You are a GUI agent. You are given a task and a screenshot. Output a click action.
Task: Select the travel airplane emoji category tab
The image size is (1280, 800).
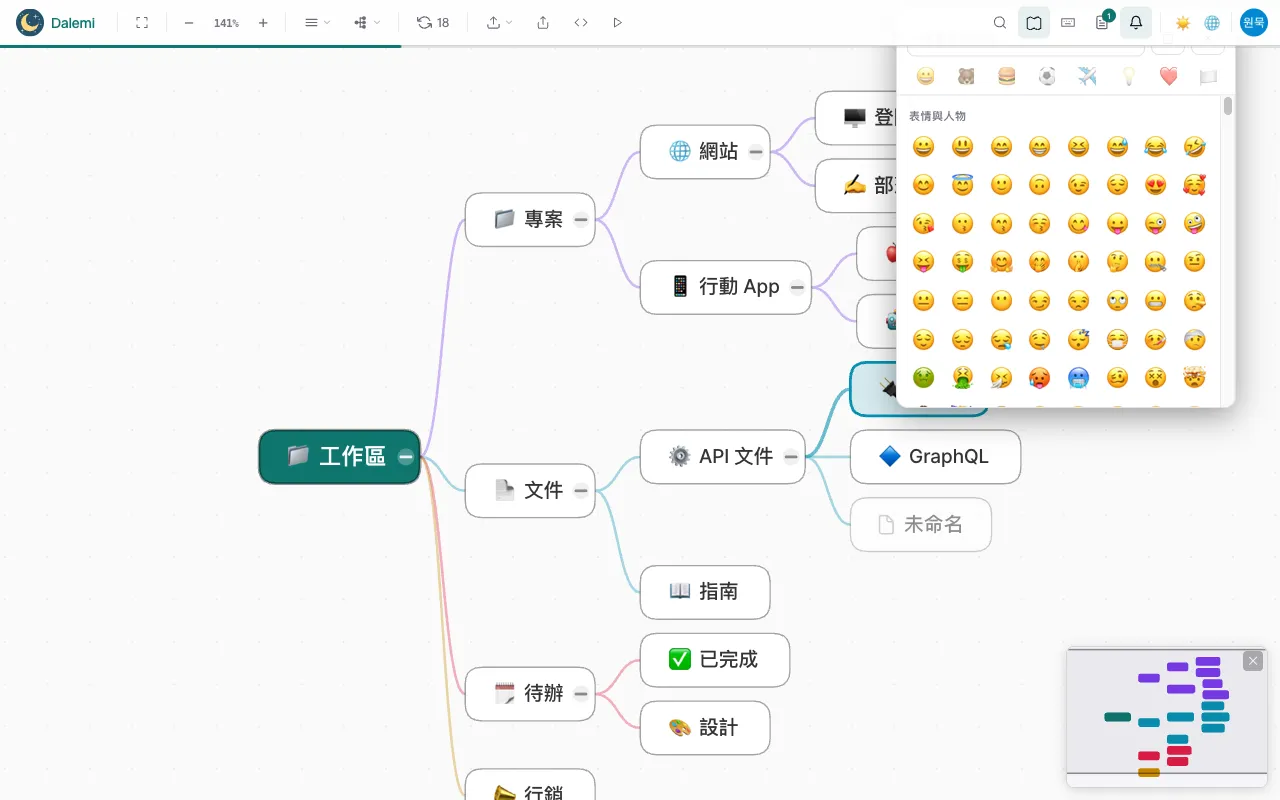(x=1087, y=76)
